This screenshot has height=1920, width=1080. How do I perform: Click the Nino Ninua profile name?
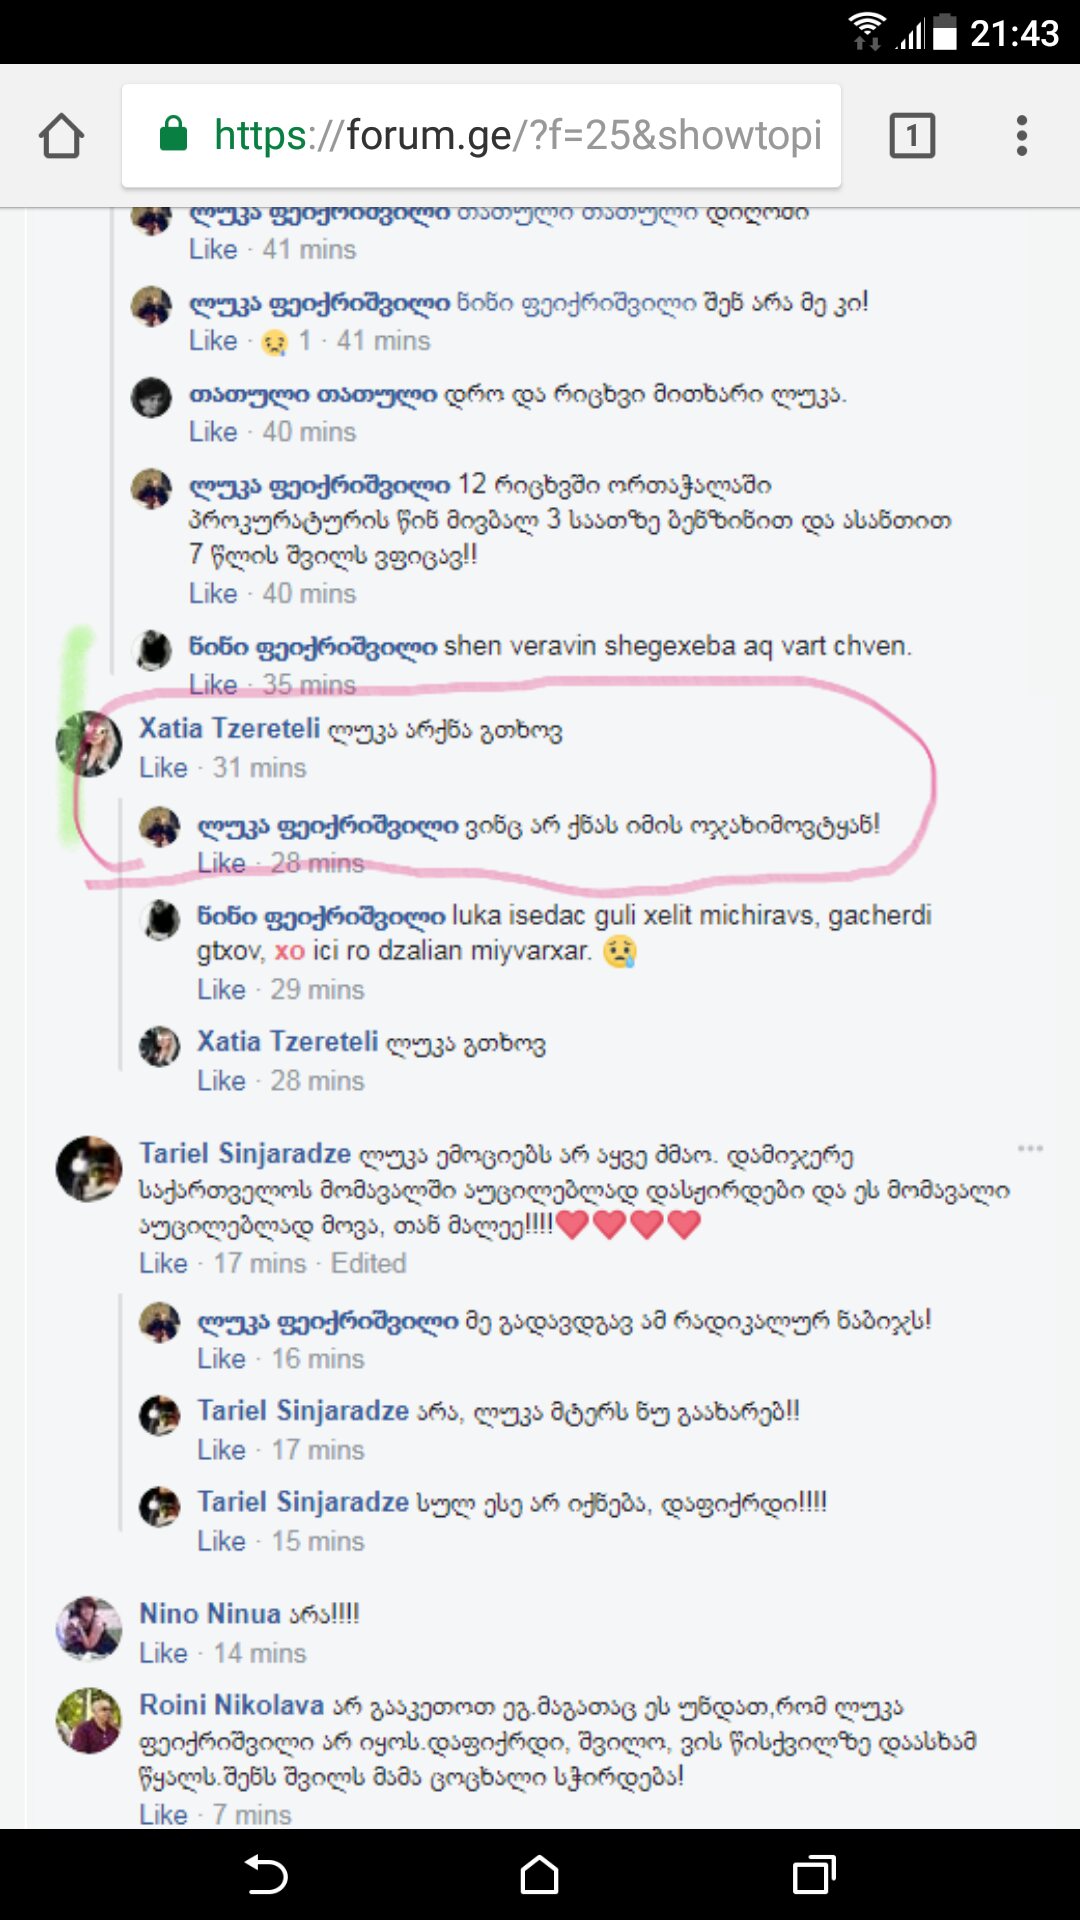coord(210,1613)
